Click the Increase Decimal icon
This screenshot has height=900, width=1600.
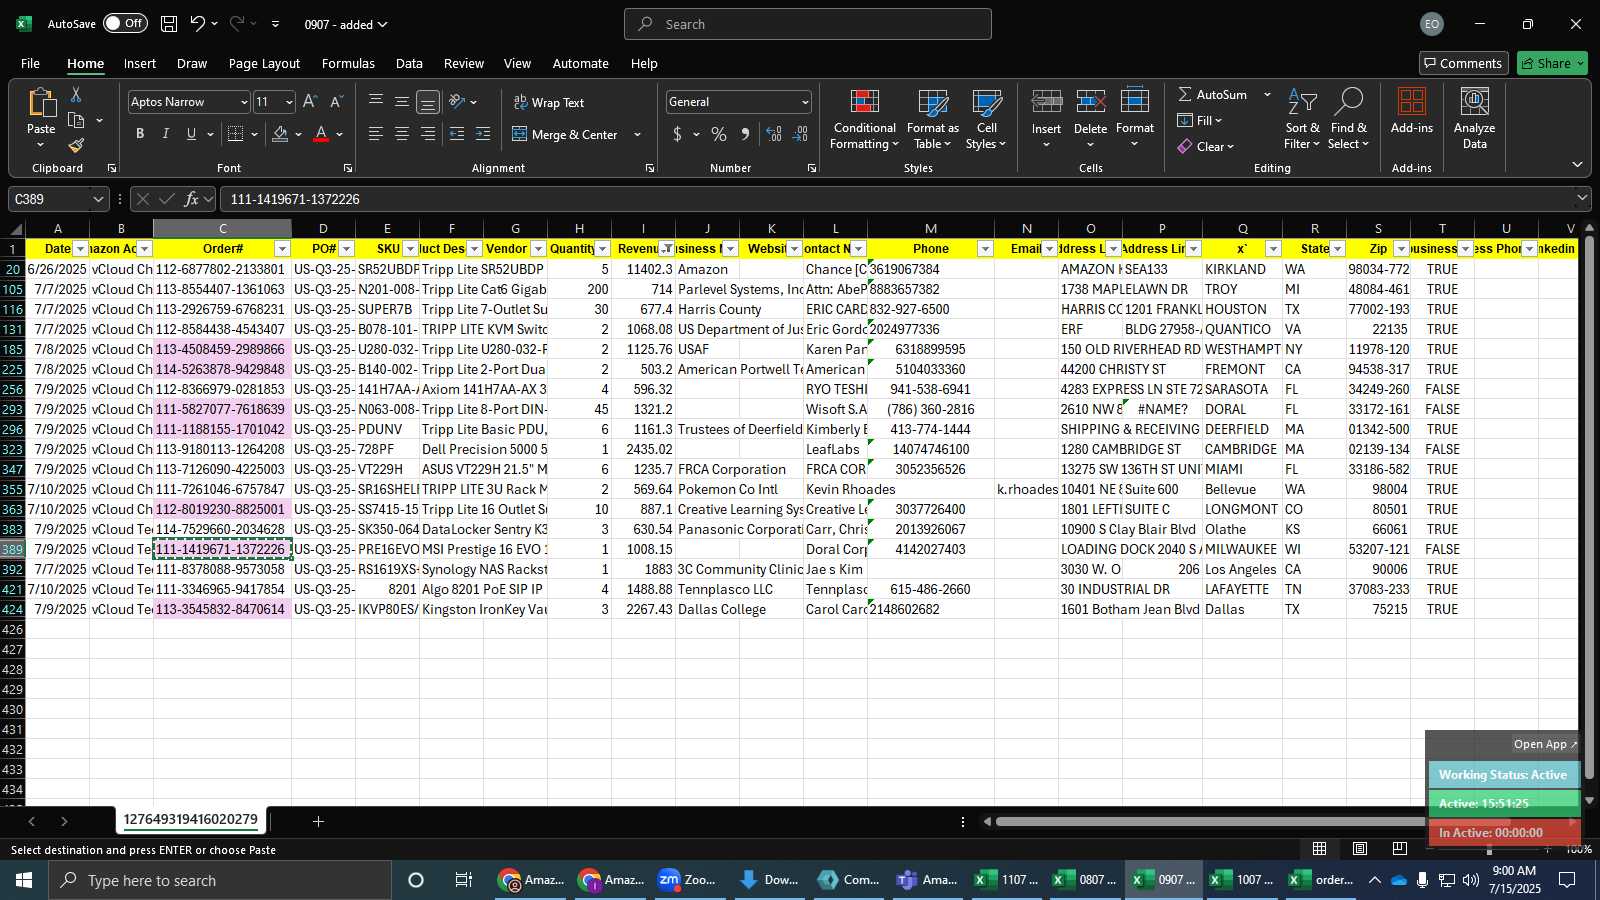[774, 134]
